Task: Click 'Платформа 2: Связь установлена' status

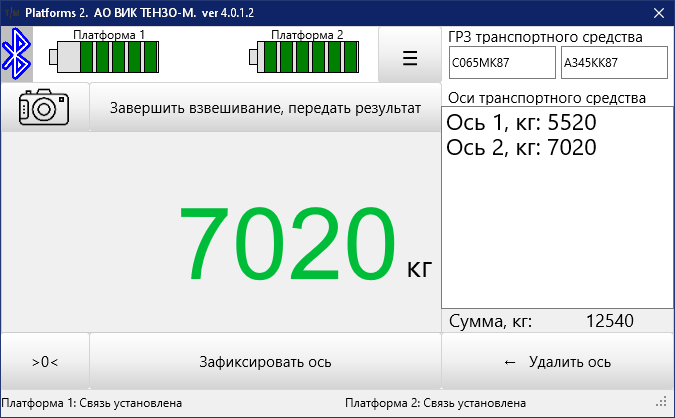Action: tap(435, 404)
